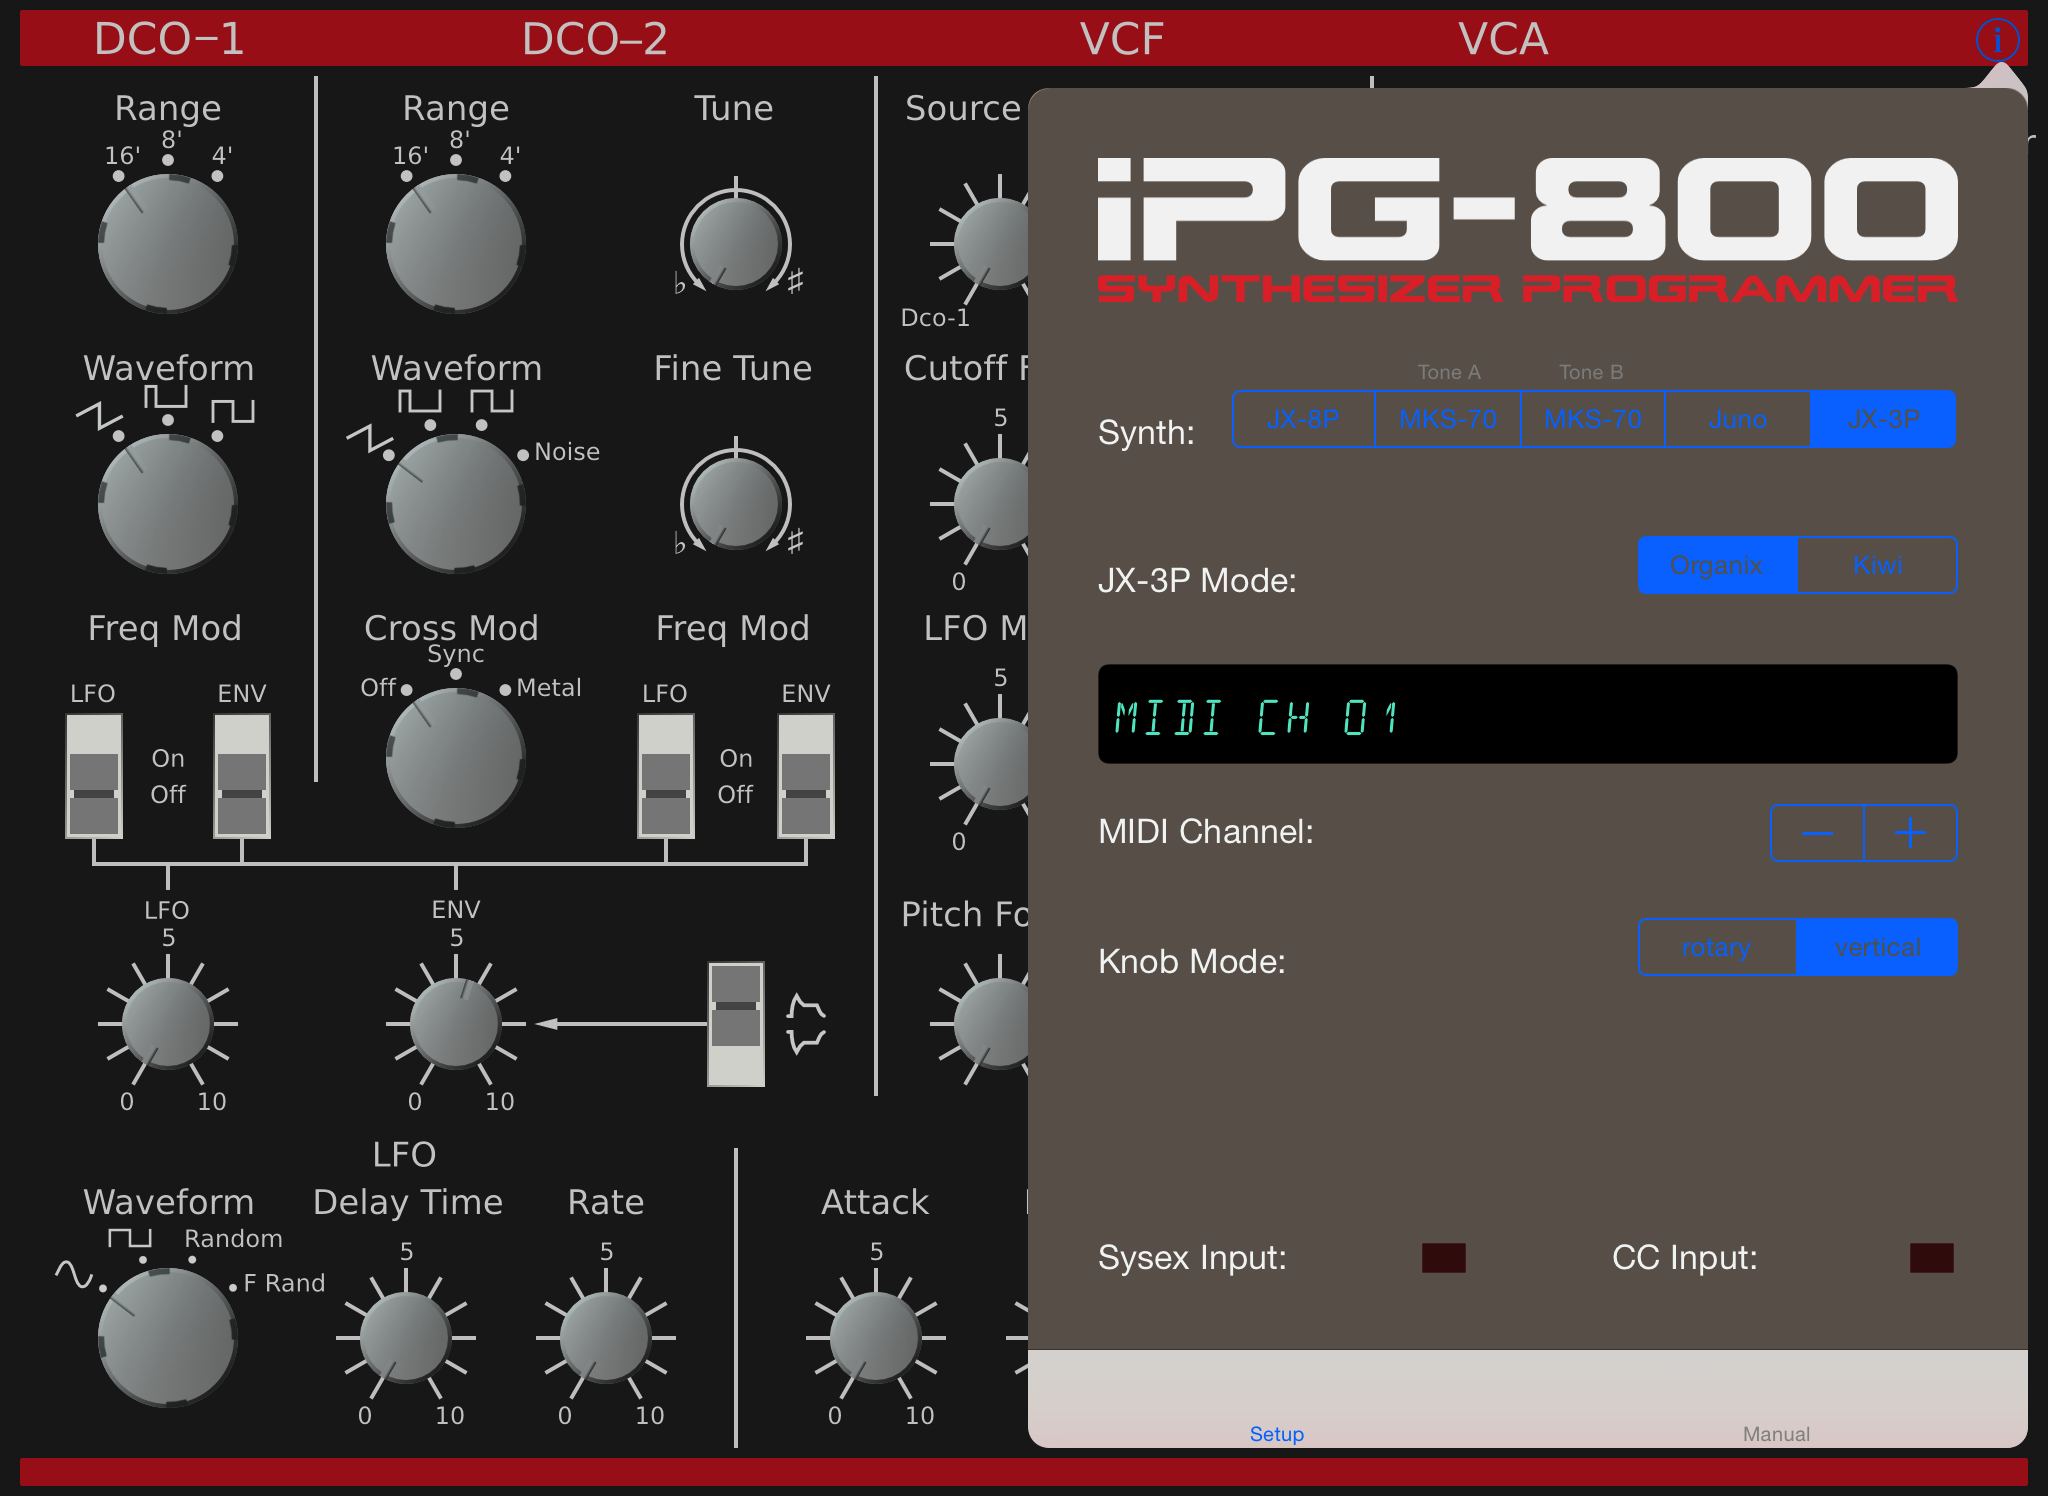Set Knob Mode to rotary
Screen dimensions: 2048x1496
coord(1716,947)
